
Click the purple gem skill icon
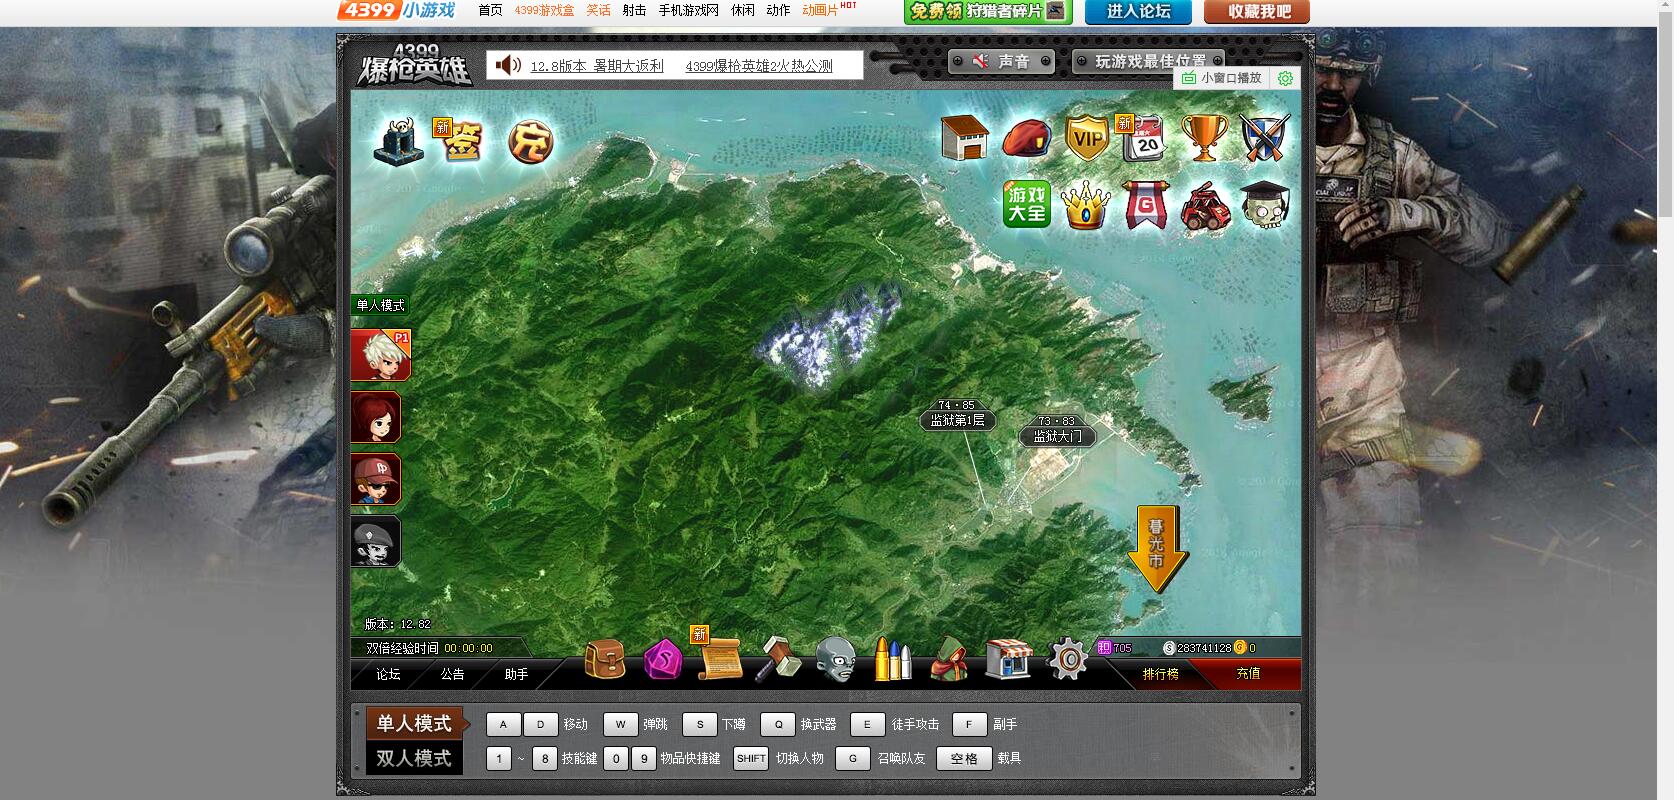[x=662, y=660]
